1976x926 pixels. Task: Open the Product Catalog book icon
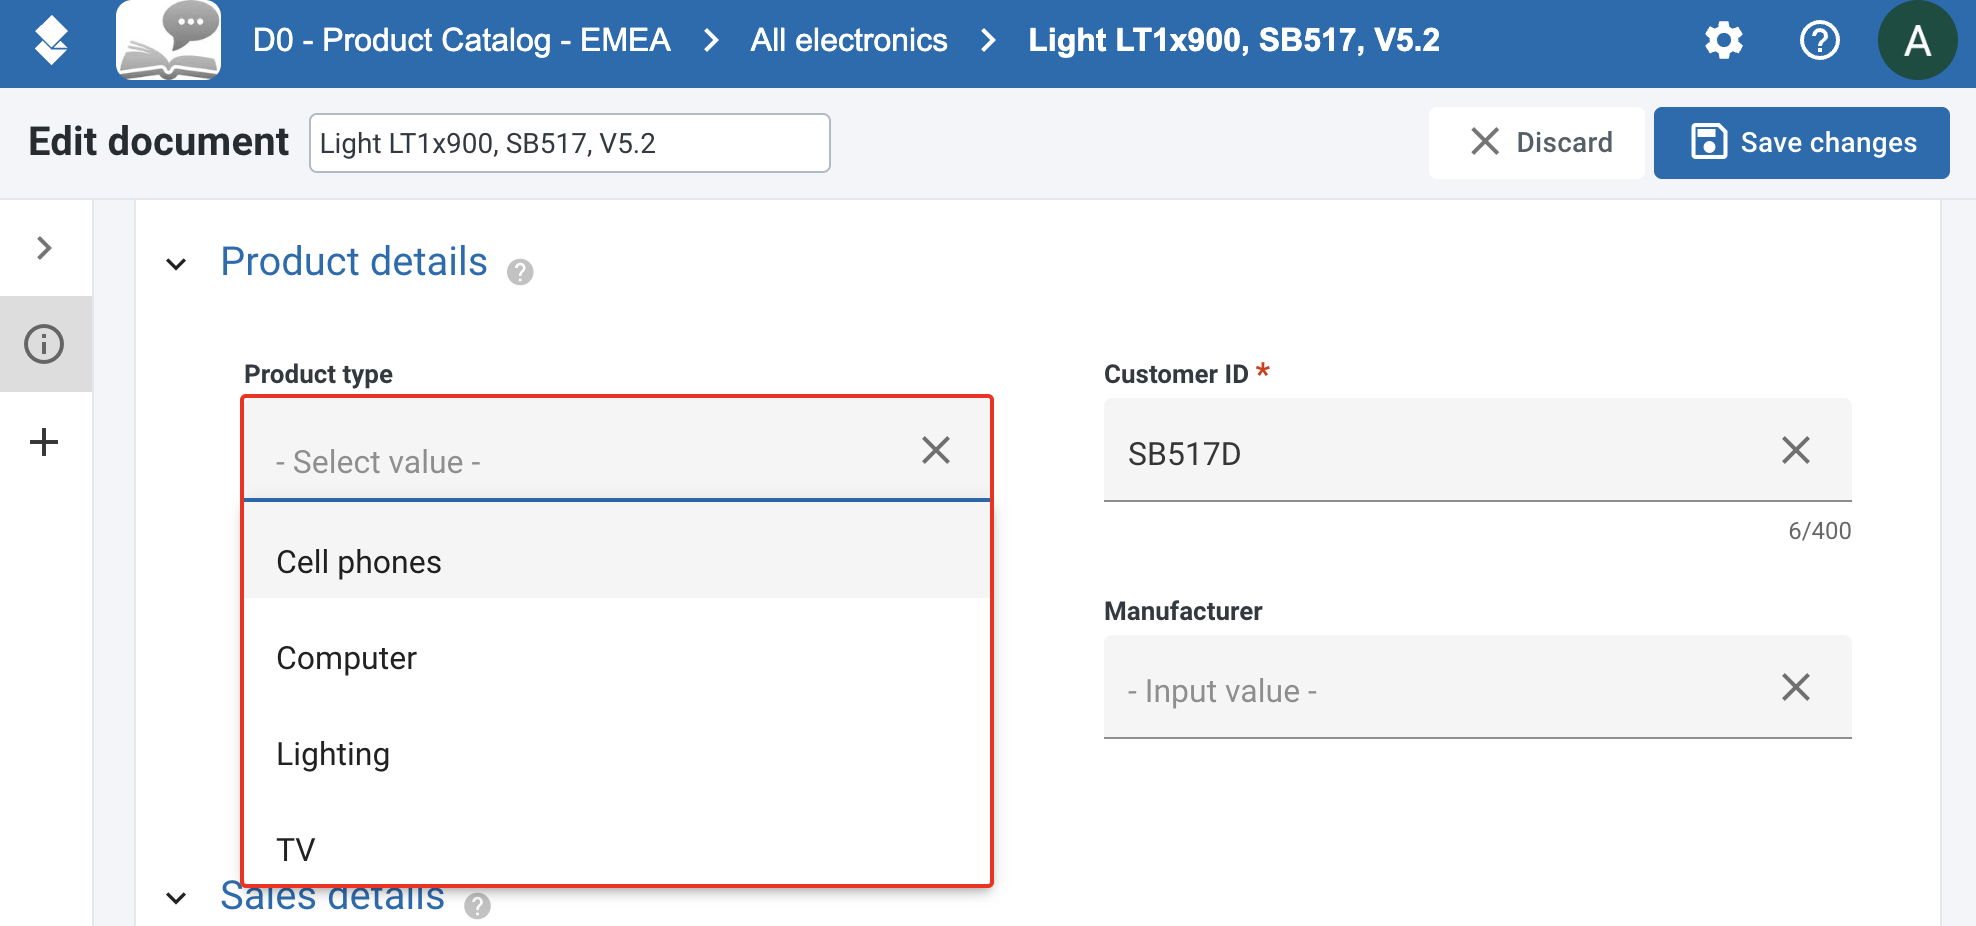coord(169,40)
